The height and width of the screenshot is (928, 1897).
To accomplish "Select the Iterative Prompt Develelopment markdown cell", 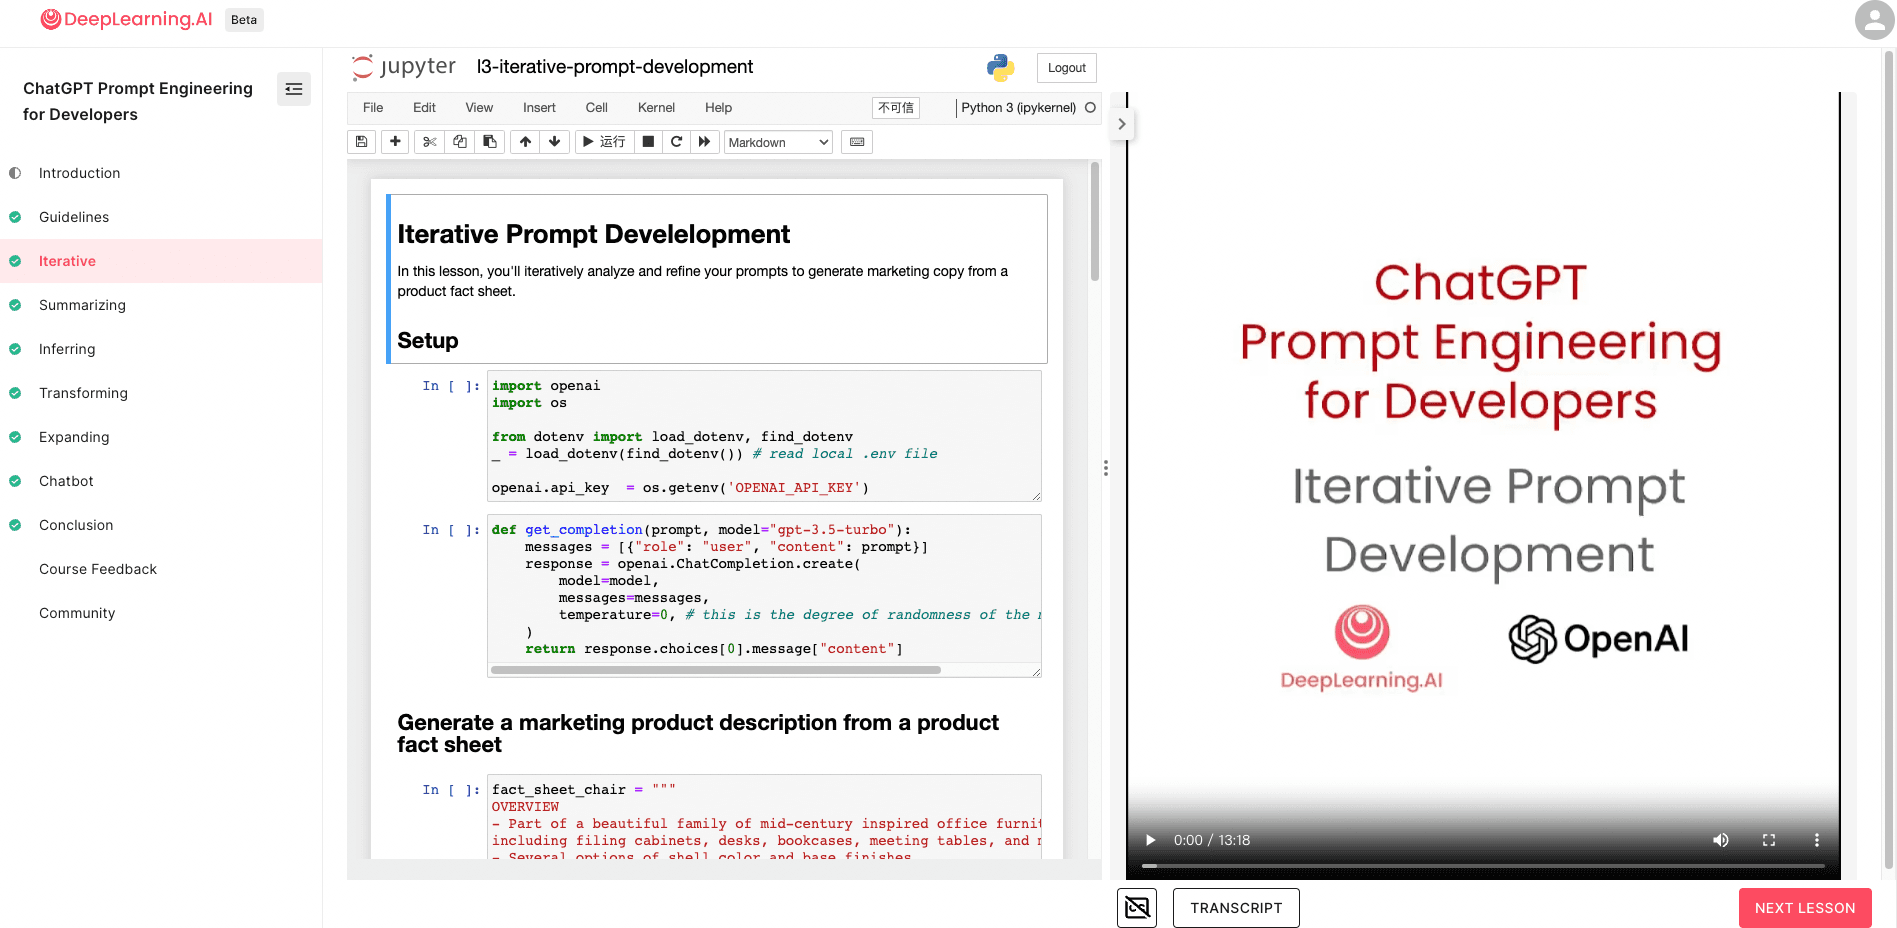I will click(x=717, y=279).
